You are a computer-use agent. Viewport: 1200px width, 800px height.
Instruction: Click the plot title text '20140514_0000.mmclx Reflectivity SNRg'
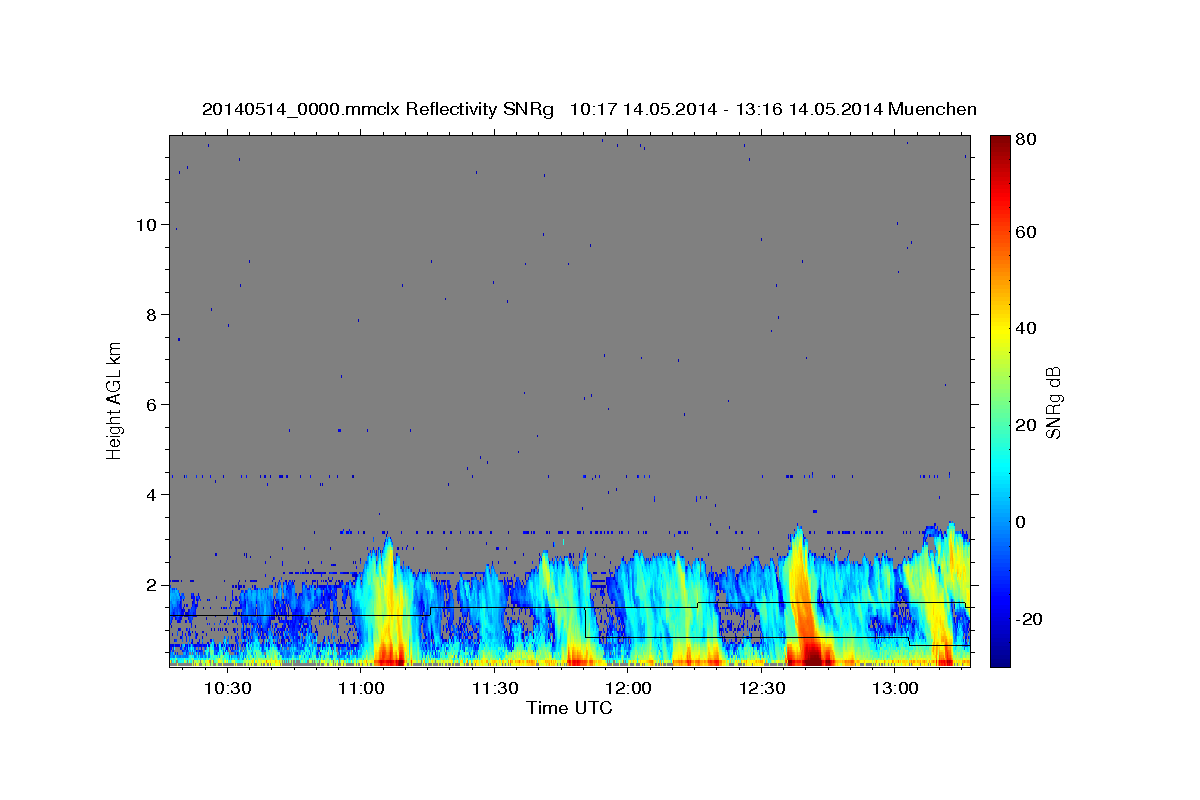point(378,109)
